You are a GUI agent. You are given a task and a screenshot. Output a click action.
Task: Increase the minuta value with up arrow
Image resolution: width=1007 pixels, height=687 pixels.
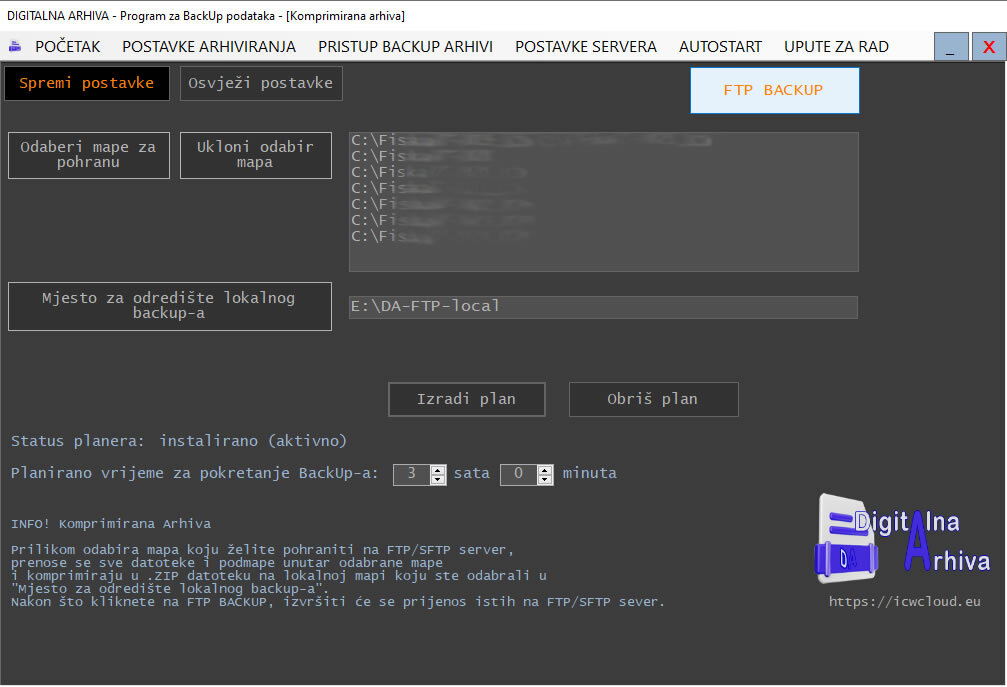[545, 469]
